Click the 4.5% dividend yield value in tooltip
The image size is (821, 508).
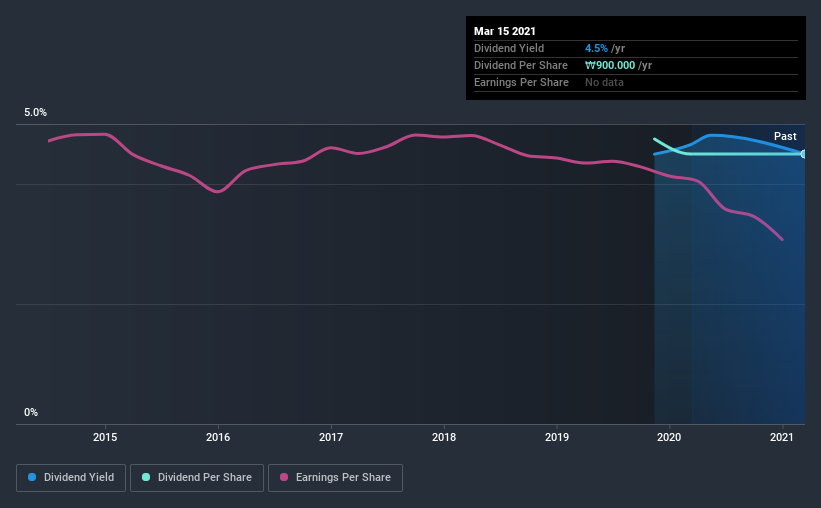click(596, 48)
